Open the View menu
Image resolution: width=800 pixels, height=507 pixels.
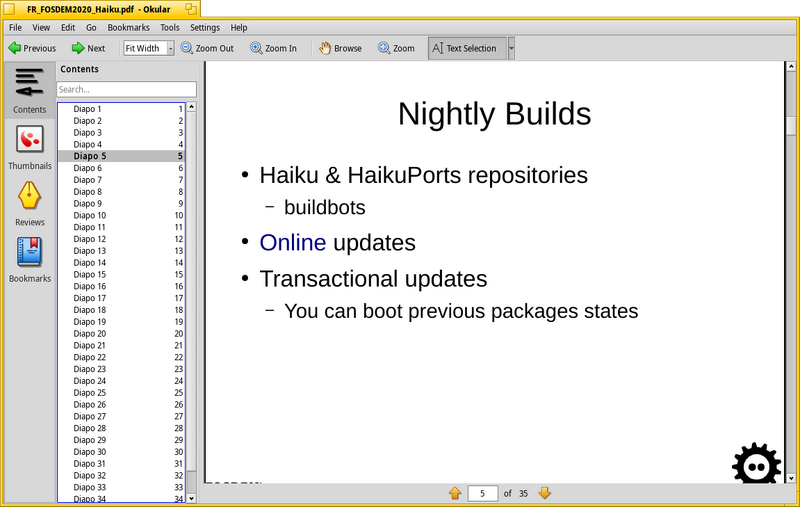click(41, 28)
